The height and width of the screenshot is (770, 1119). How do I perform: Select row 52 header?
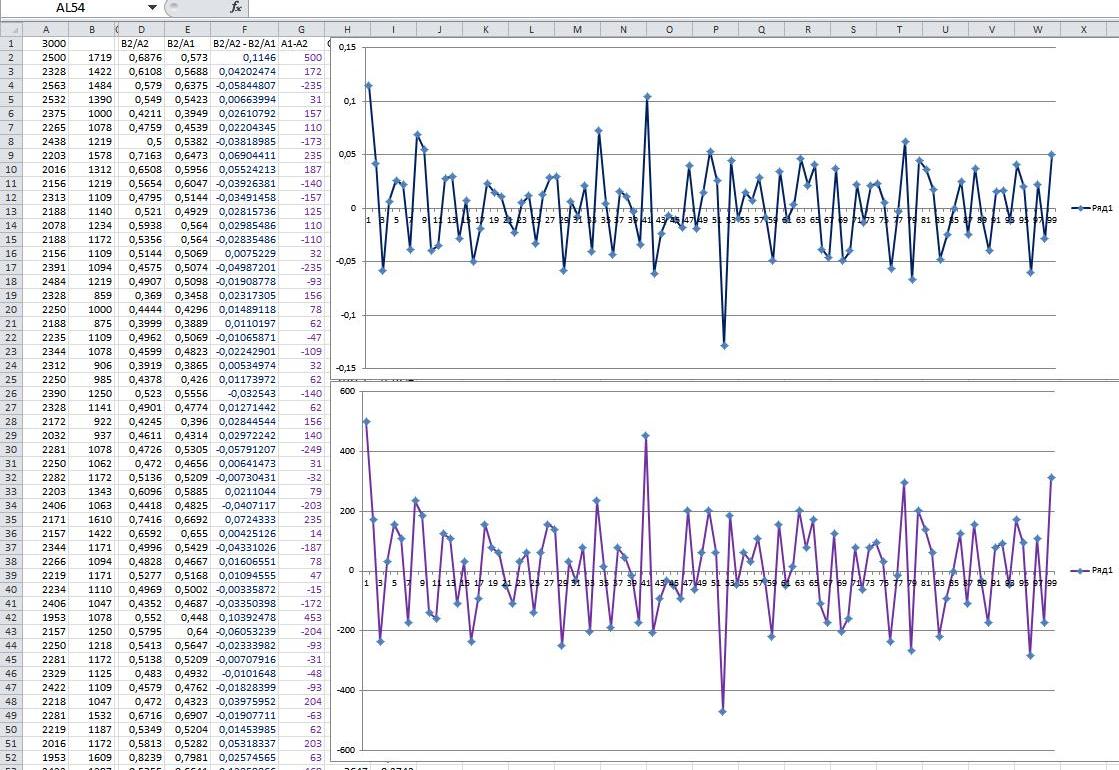pos(11,757)
